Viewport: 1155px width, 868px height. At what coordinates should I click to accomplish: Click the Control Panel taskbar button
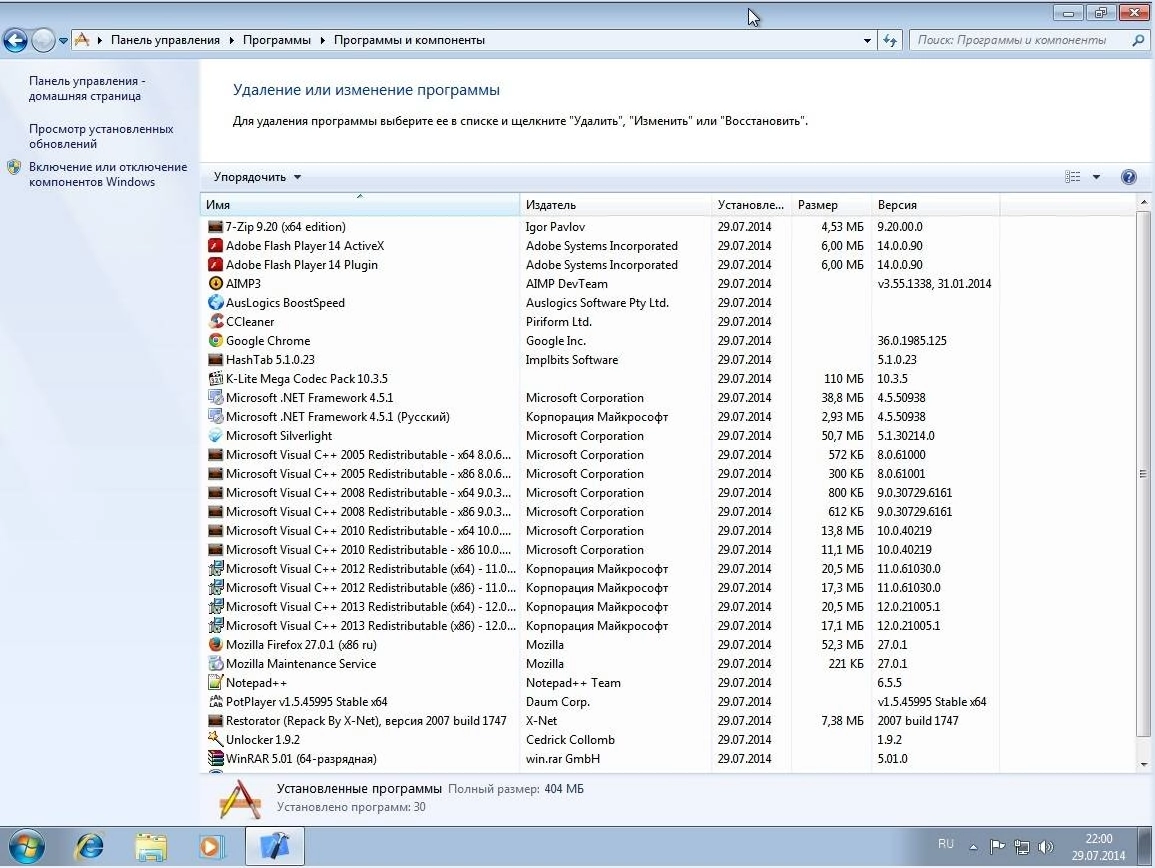[274, 847]
